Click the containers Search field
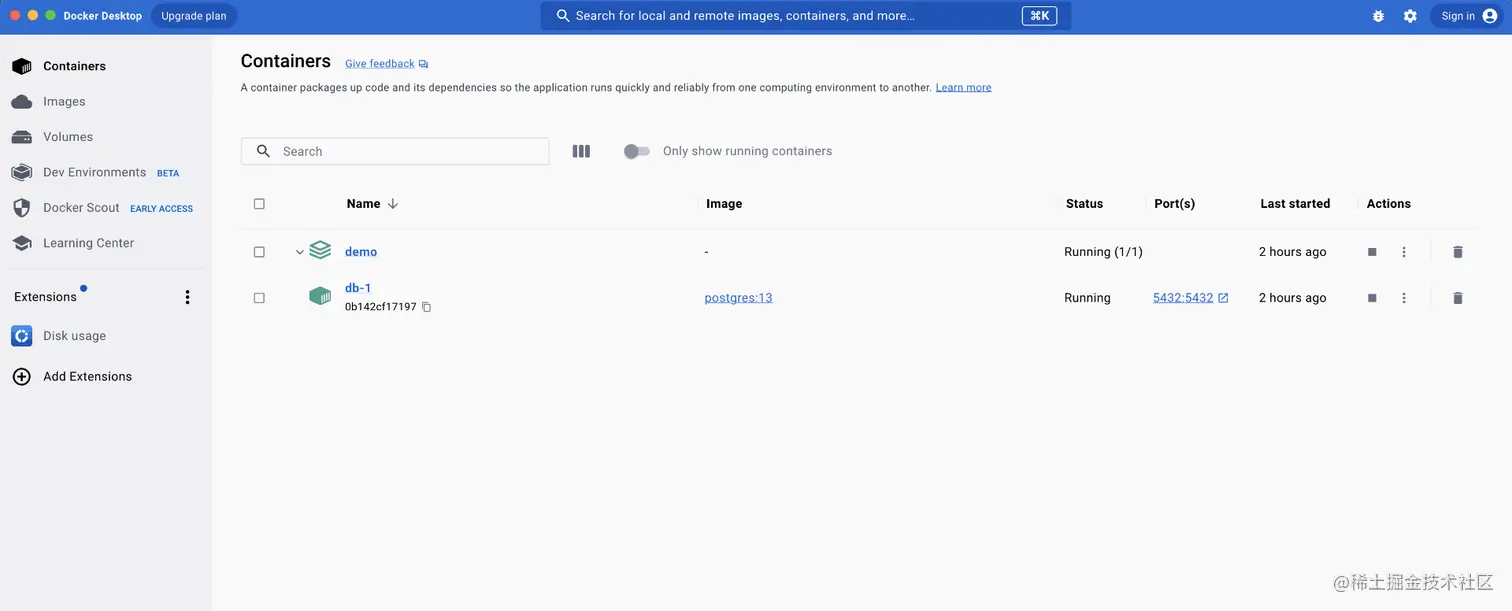Screen dimensions: 1512x611 [x=395, y=151]
